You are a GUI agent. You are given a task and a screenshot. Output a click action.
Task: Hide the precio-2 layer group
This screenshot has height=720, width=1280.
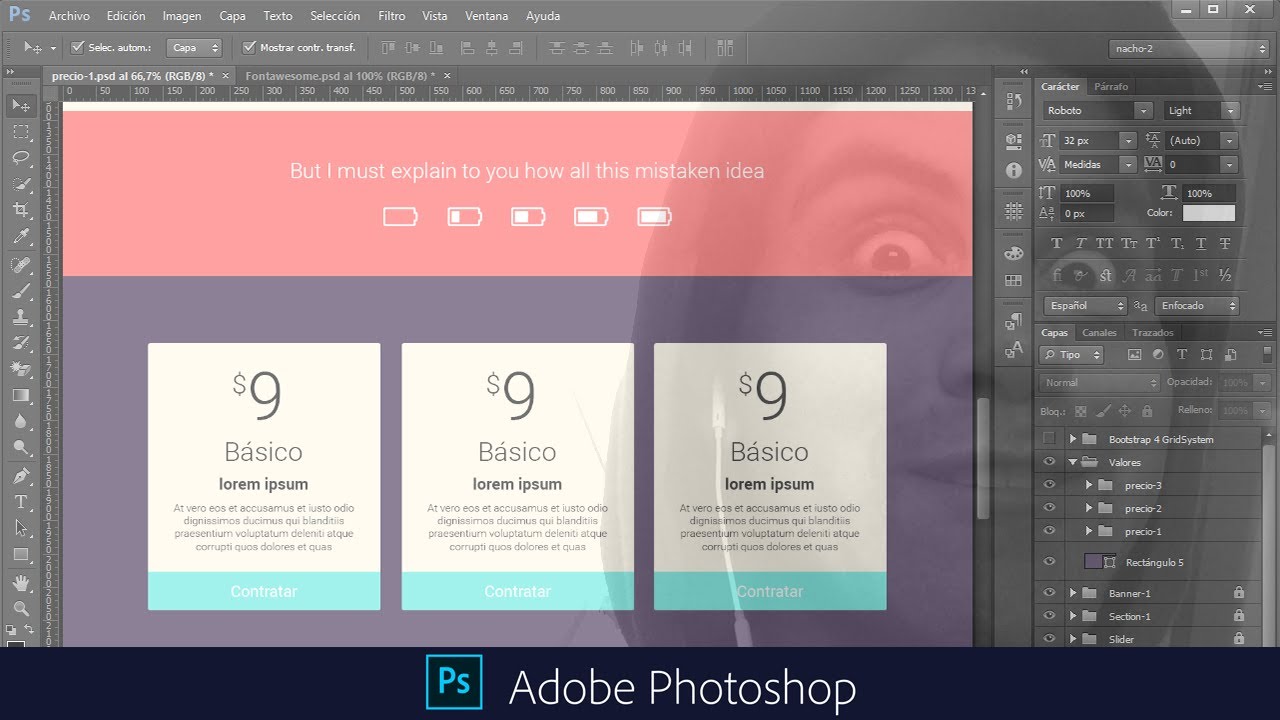click(1048, 508)
